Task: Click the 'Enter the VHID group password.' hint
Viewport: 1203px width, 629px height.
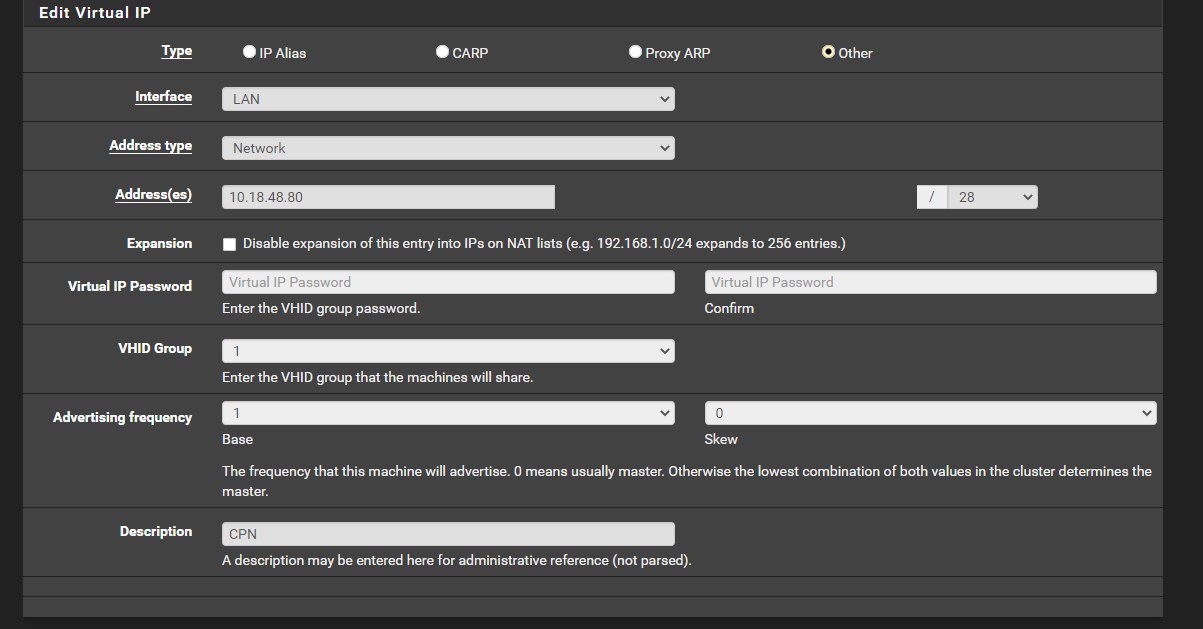Action: point(321,308)
